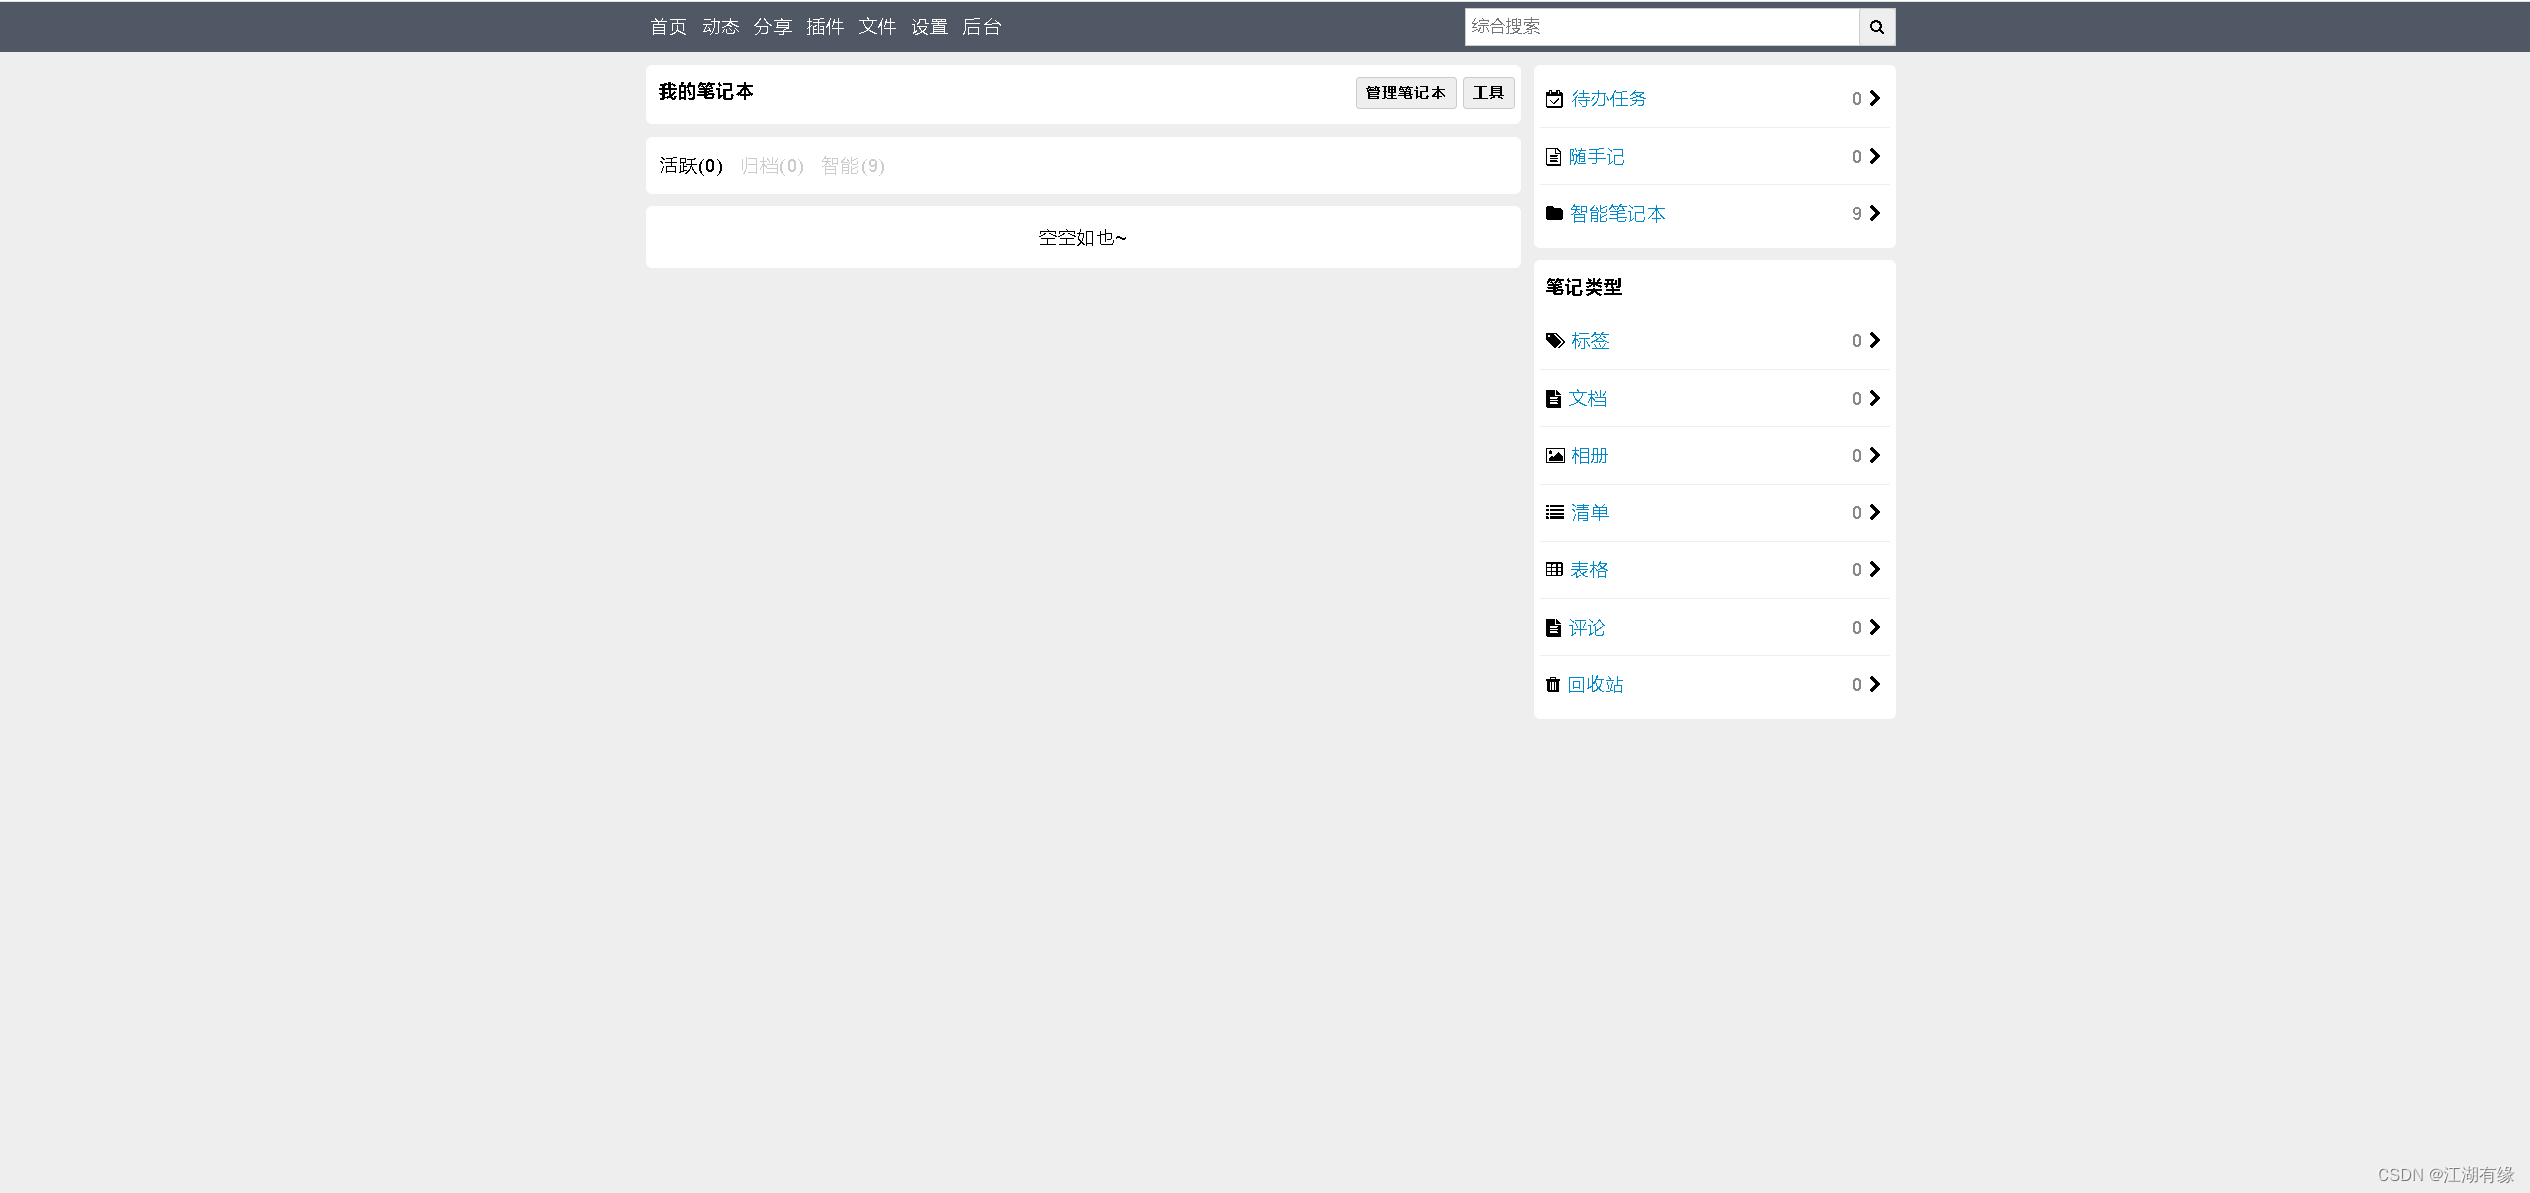The image size is (2530, 1193).
Task: Switch to the 智能(9) tab
Action: click(852, 166)
